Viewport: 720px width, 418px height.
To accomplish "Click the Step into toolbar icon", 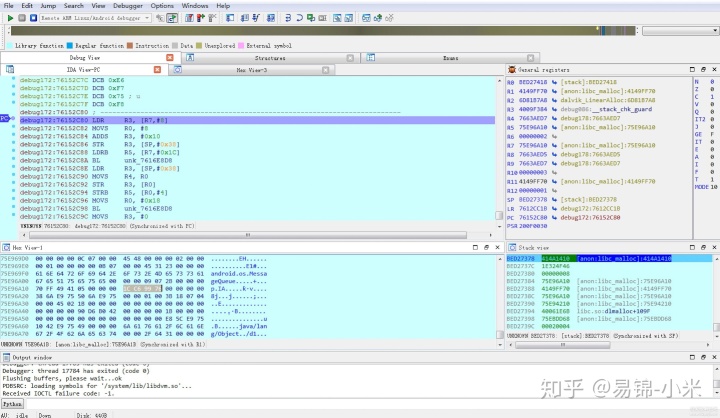I will [288, 18].
